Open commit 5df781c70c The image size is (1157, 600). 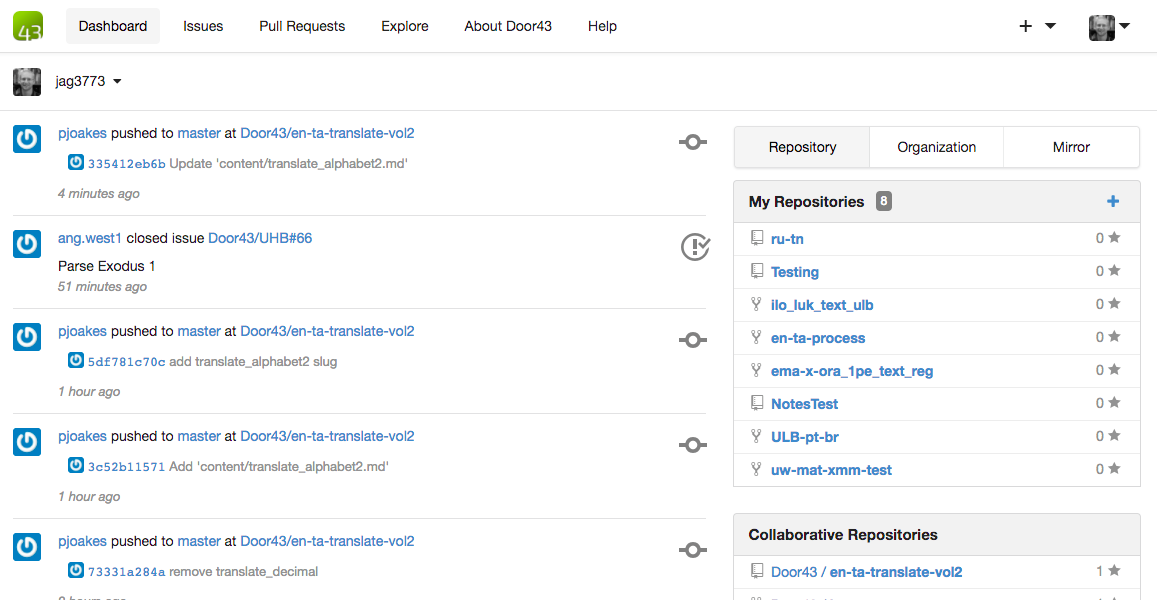tap(126, 362)
